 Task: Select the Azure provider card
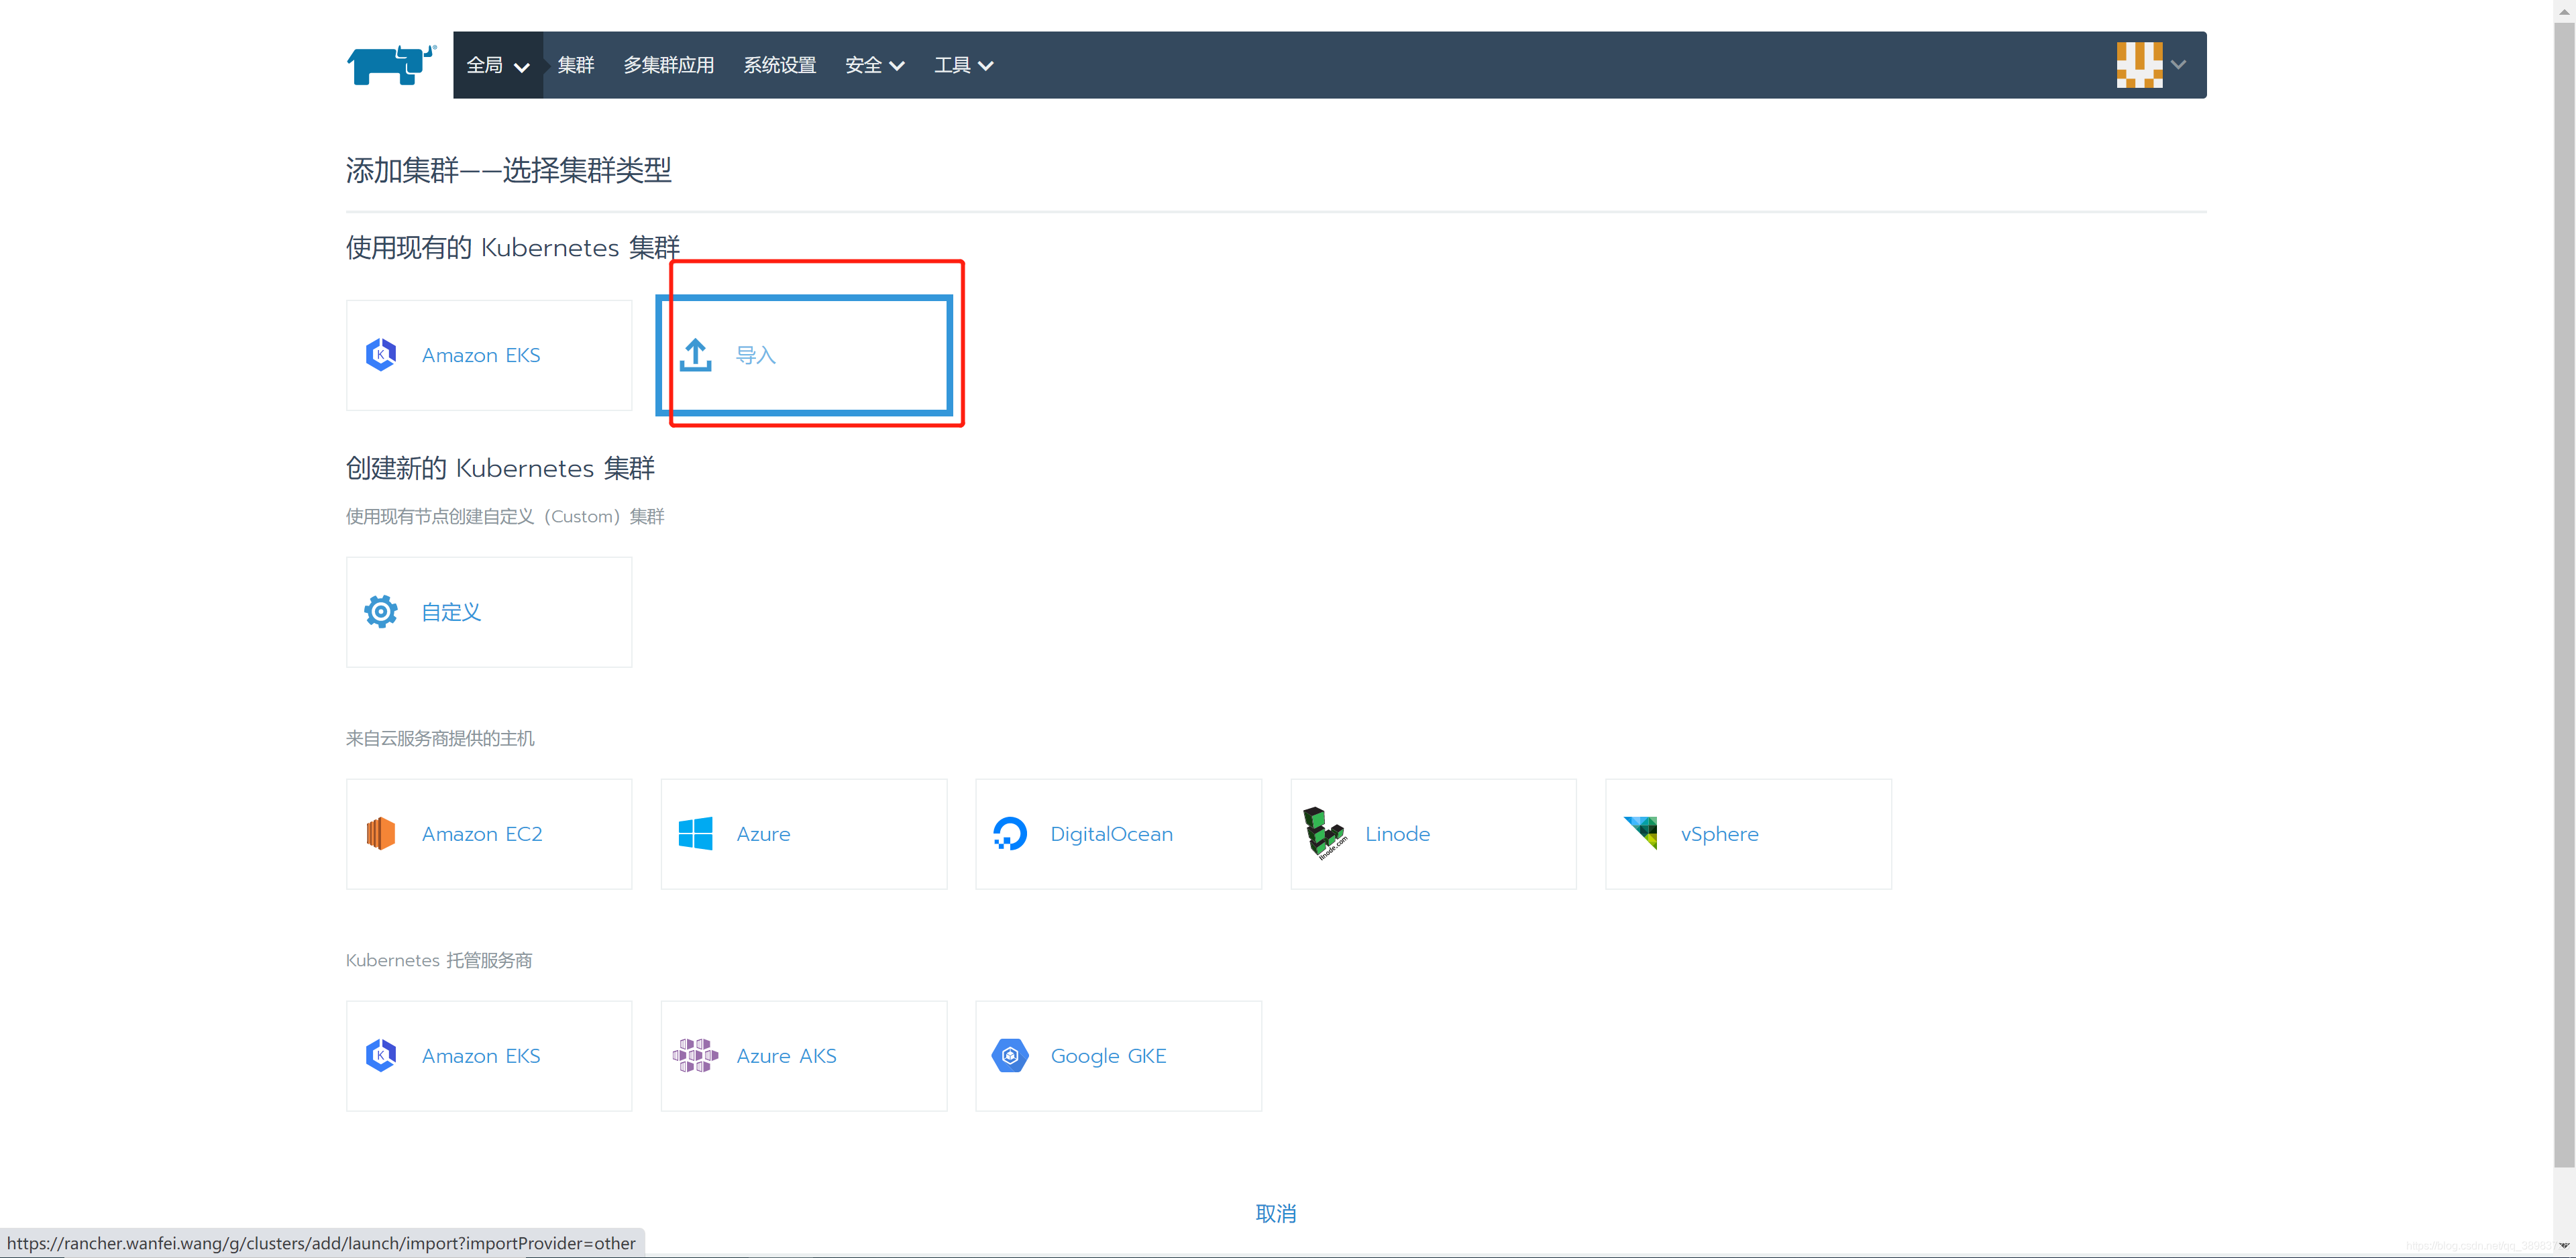804,834
